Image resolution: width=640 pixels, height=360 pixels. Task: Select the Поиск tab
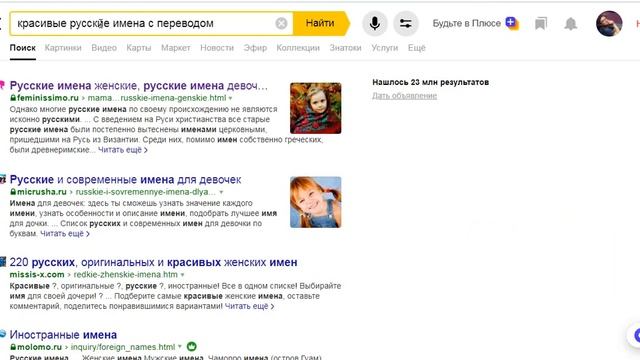[22, 48]
